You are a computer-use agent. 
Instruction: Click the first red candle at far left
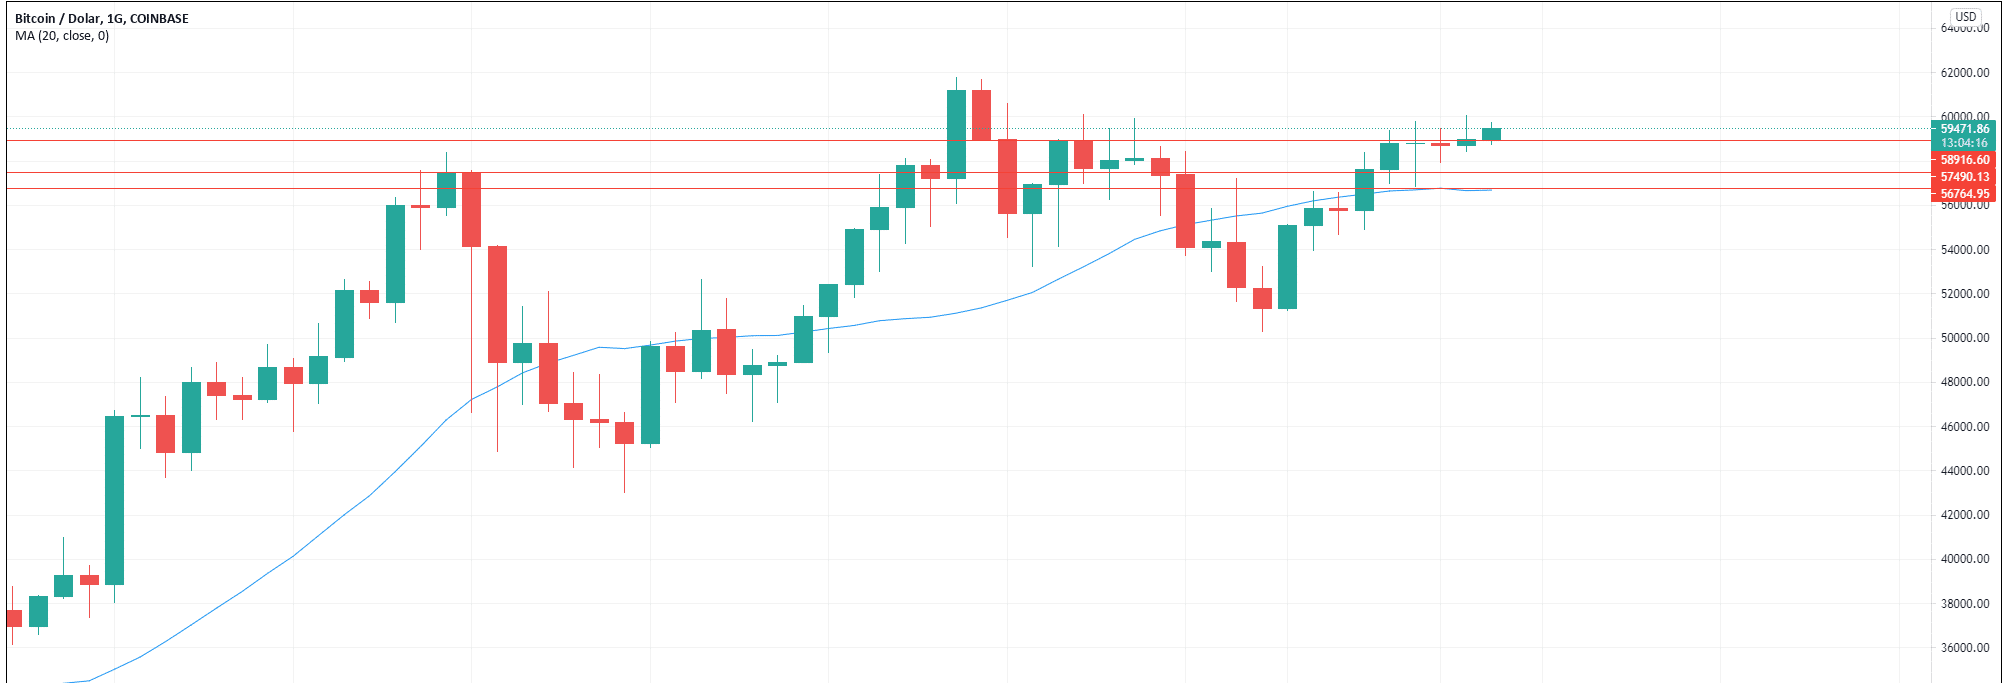[13, 618]
